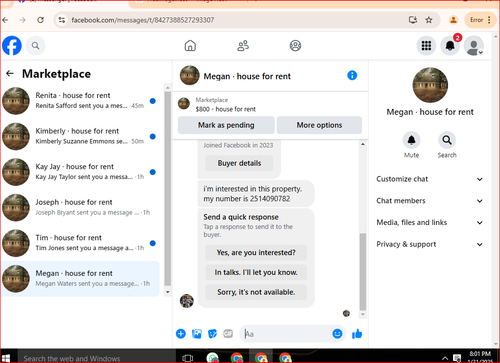Click the Windows taskbar search box
The image size is (500, 363).
96,358
